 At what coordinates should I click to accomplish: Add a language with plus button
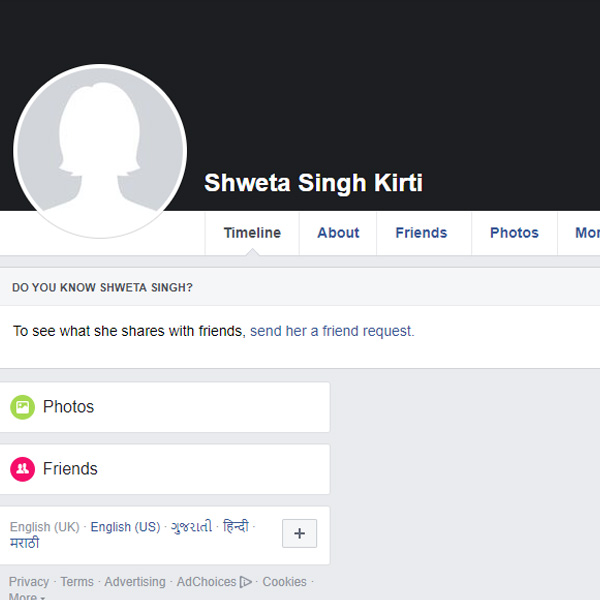[x=299, y=533]
